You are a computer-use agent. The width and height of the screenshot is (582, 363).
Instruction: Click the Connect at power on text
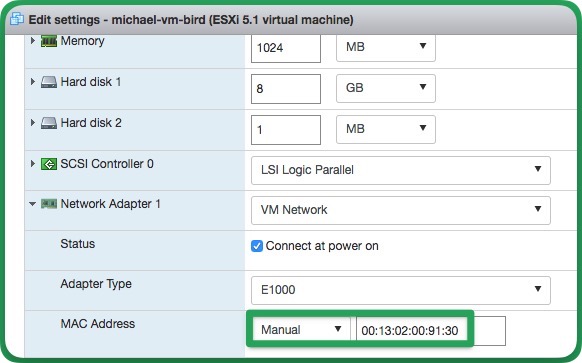[x=322, y=246]
